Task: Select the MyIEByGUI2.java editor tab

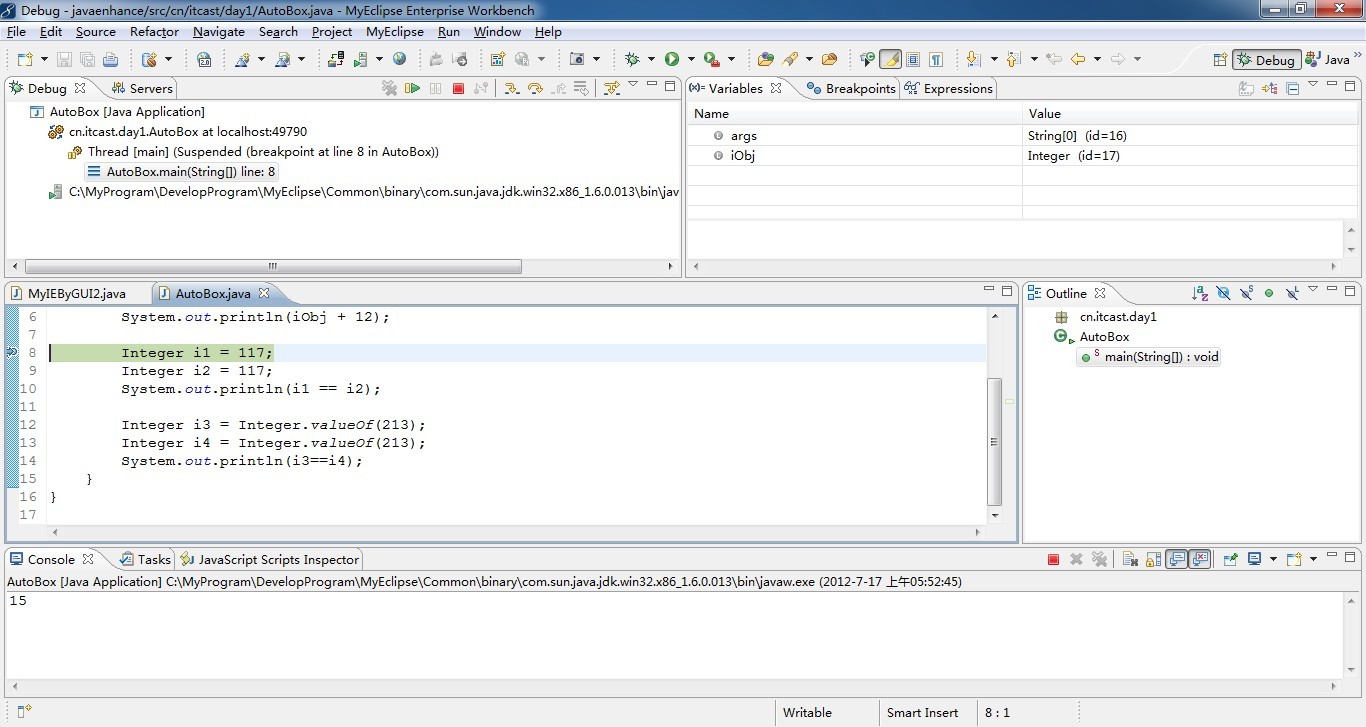Action: pyautogui.click(x=76, y=293)
